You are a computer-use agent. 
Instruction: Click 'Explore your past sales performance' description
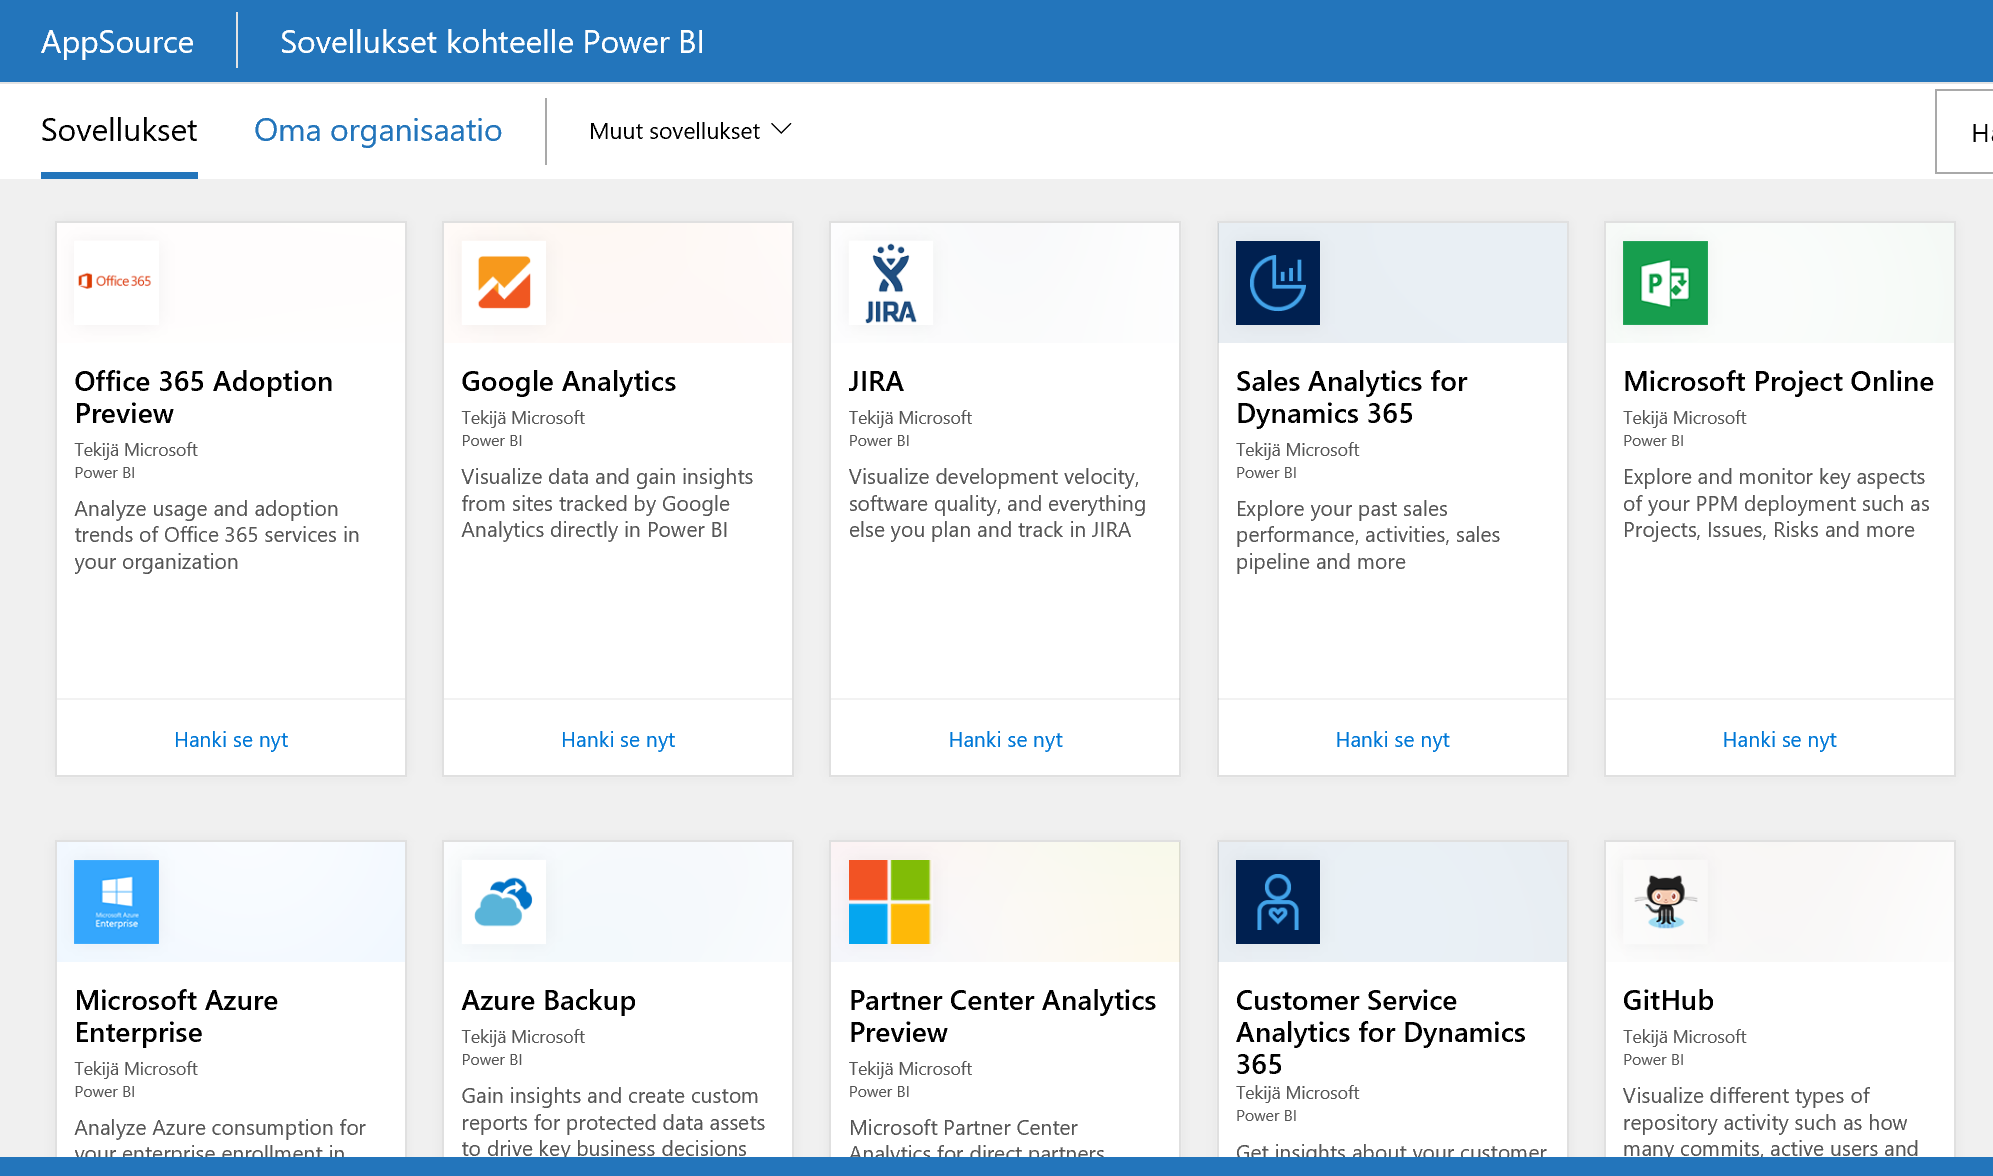coord(1368,535)
